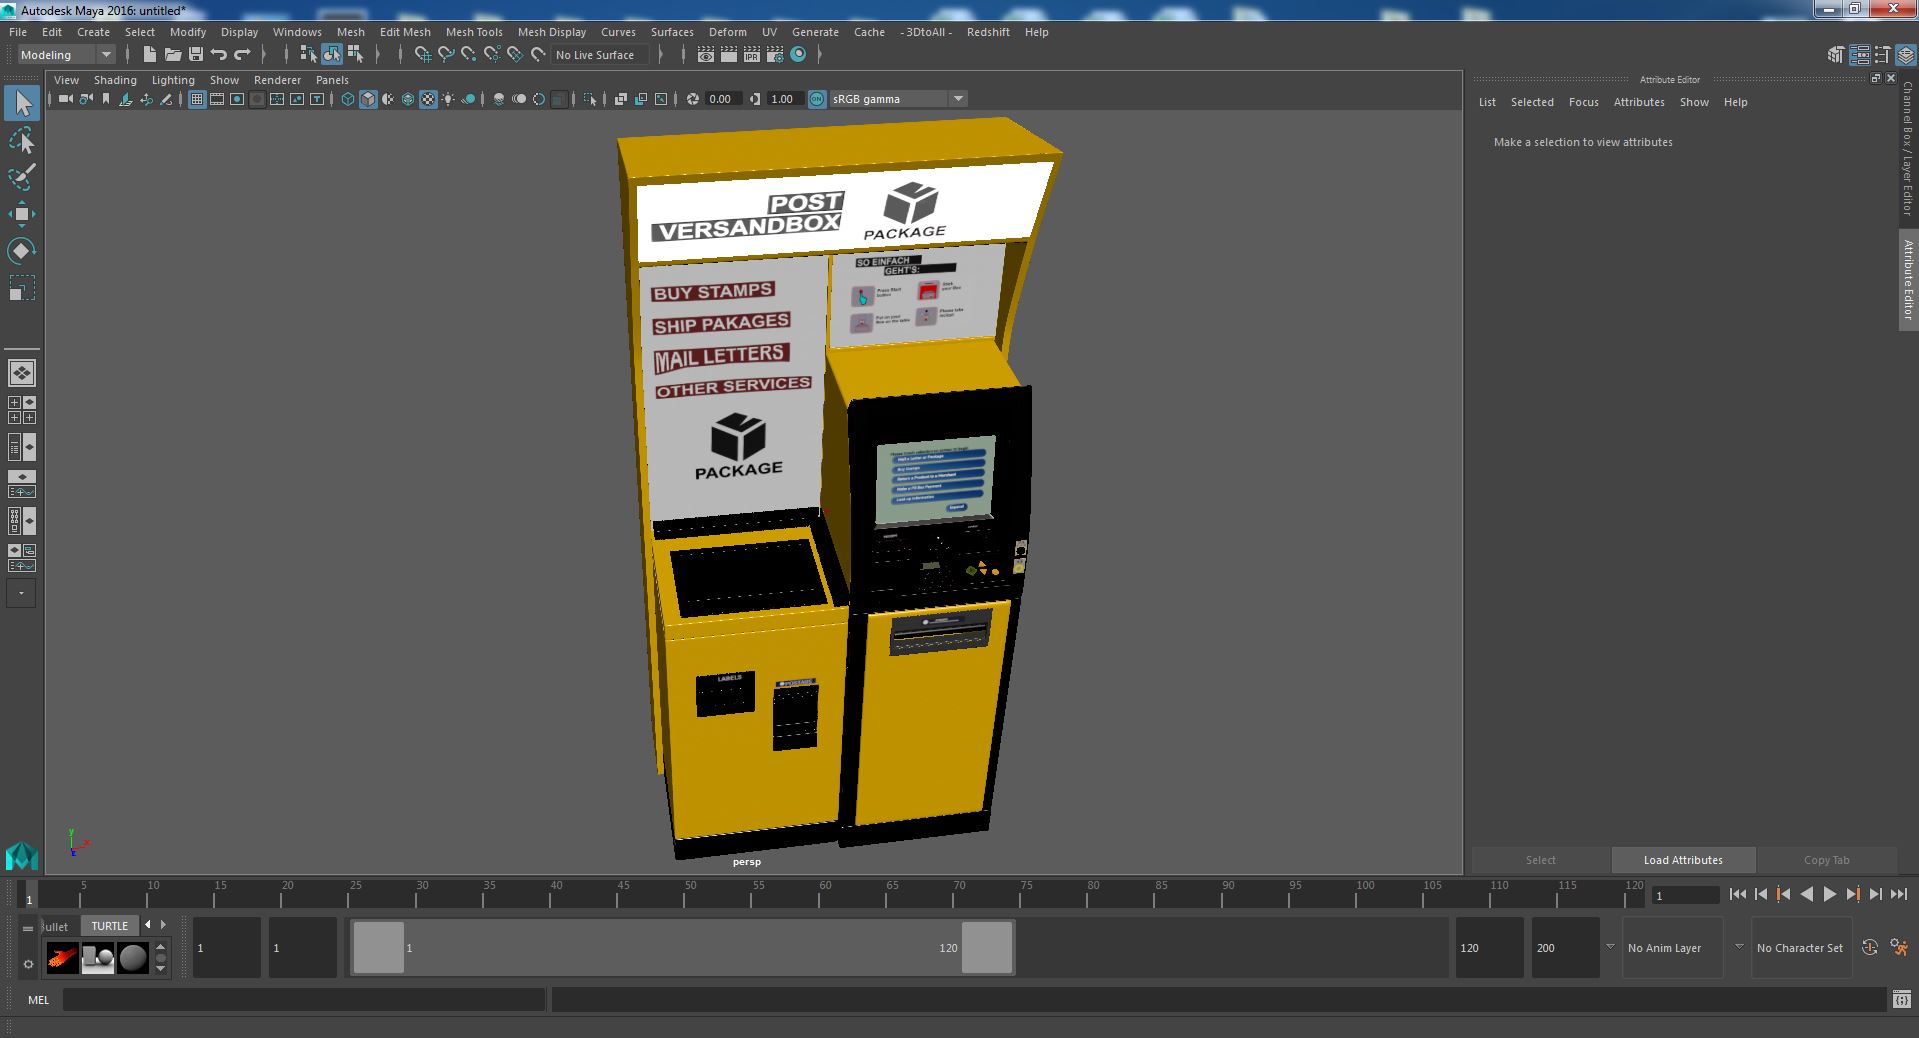Open the Redshift menu
Viewport: 1919px width, 1038px height.
point(988,32)
